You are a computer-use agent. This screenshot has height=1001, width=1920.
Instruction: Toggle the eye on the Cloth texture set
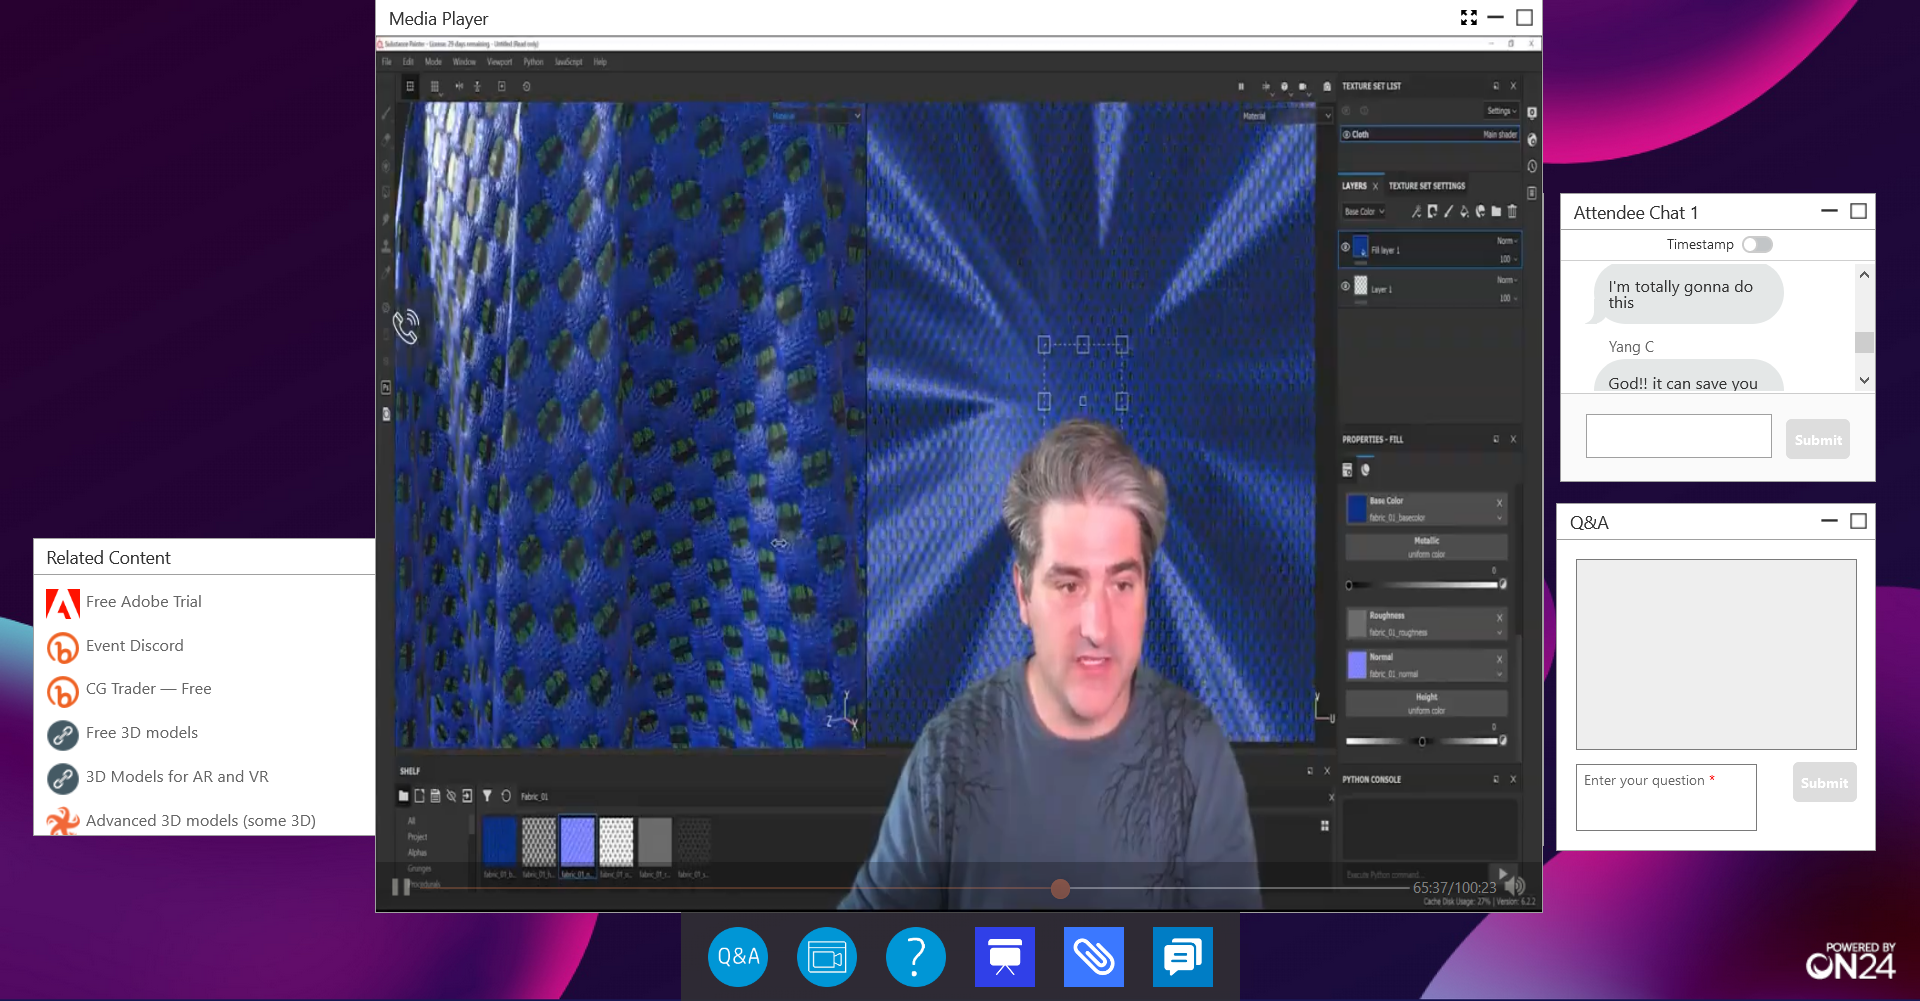point(1347,134)
